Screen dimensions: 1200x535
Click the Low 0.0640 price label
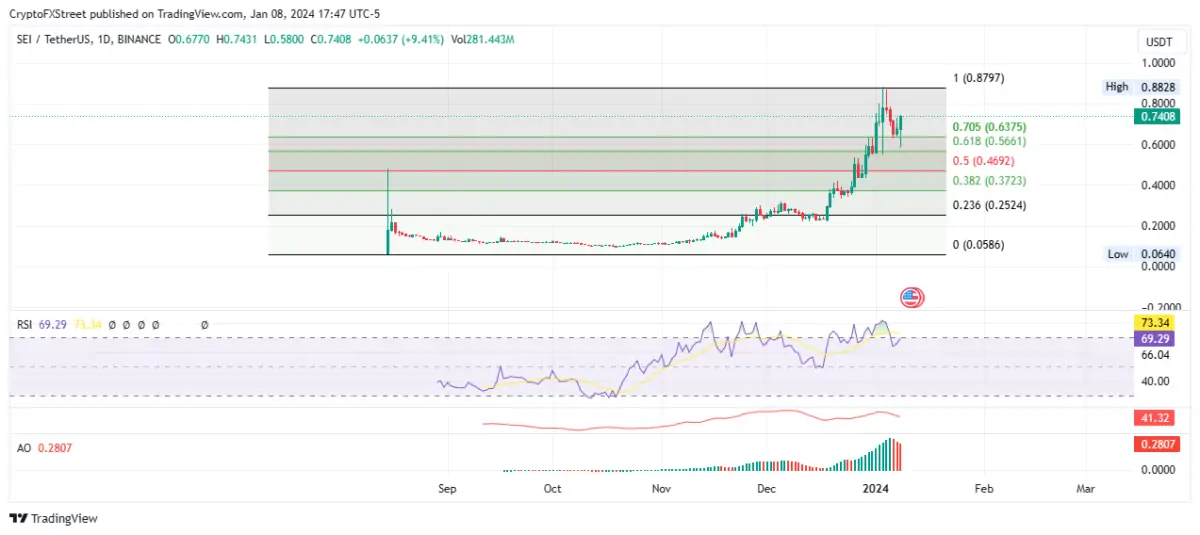pyautogui.click(x=1140, y=254)
